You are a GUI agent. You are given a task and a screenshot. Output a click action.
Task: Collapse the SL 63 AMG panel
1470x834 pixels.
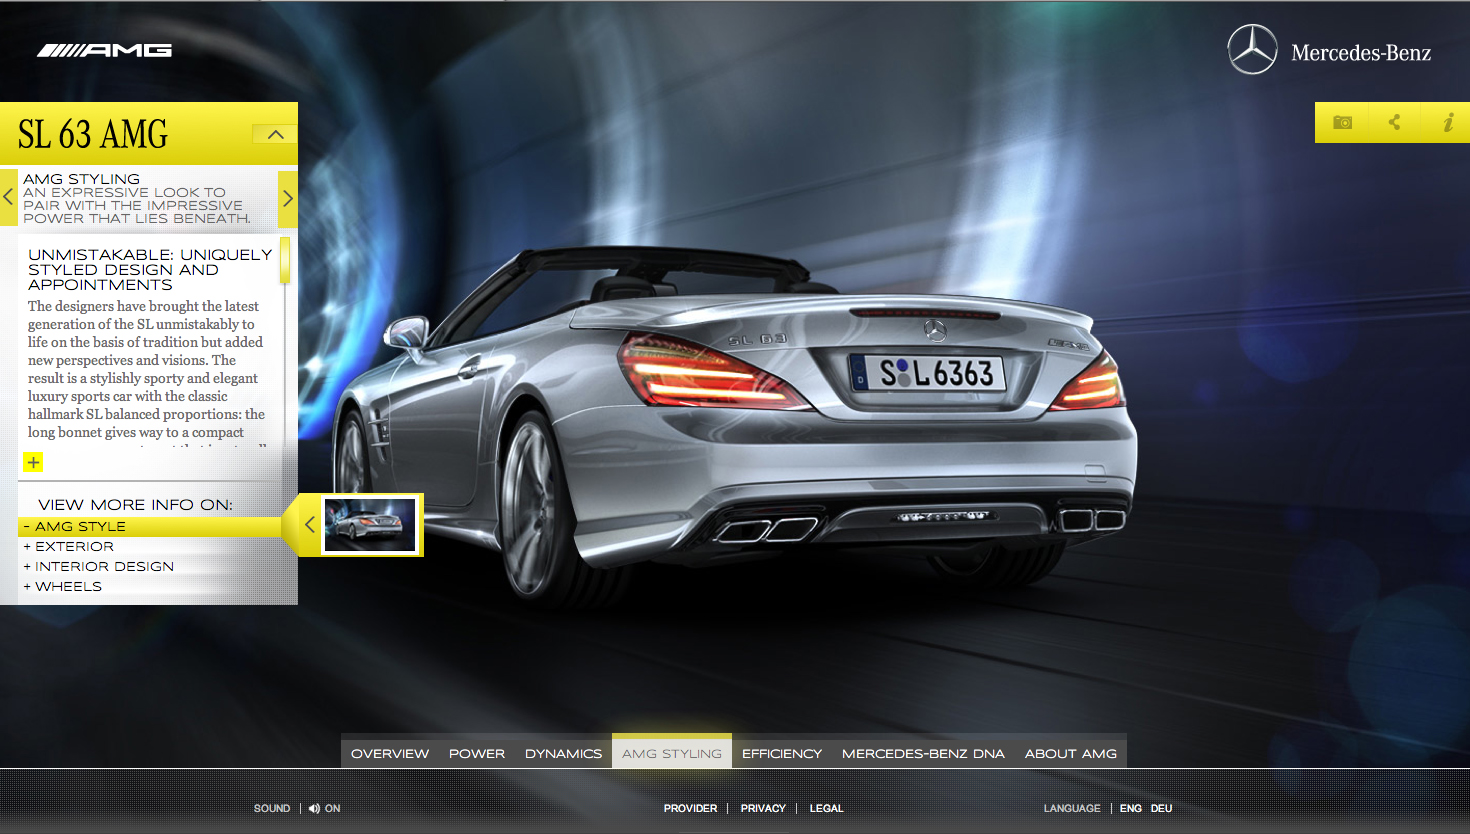tap(275, 134)
